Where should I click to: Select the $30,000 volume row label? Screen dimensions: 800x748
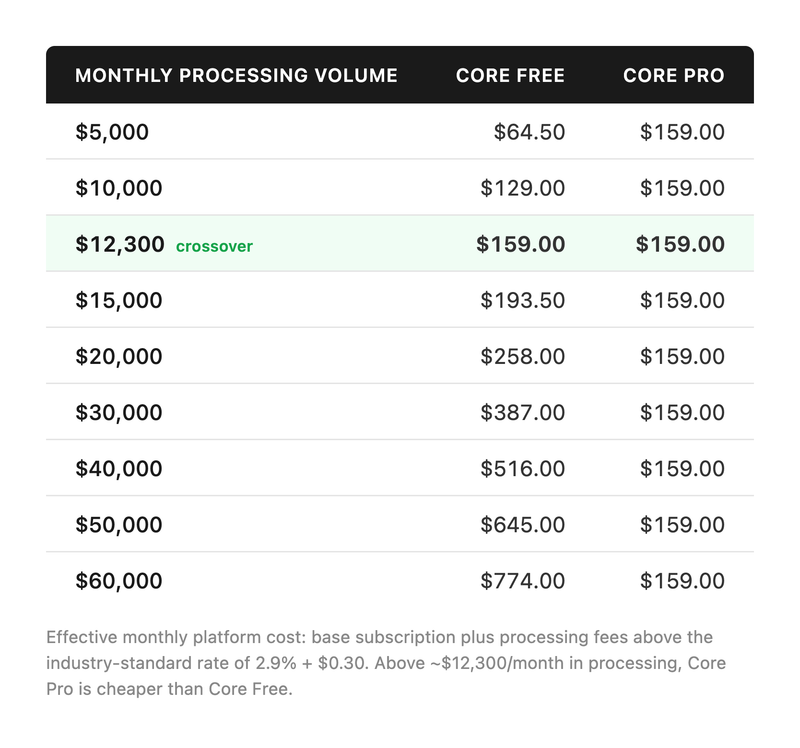pyautogui.click(x=118, y=412)
